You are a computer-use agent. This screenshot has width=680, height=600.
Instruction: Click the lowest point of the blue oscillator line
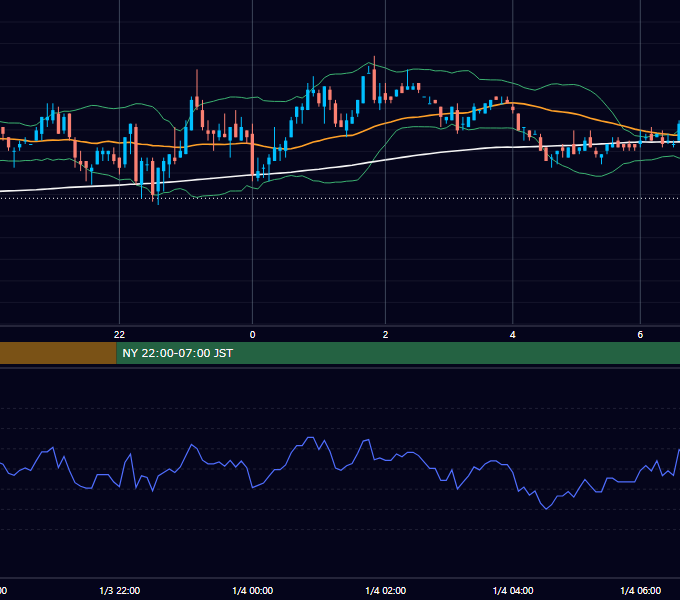pos(546,509)
